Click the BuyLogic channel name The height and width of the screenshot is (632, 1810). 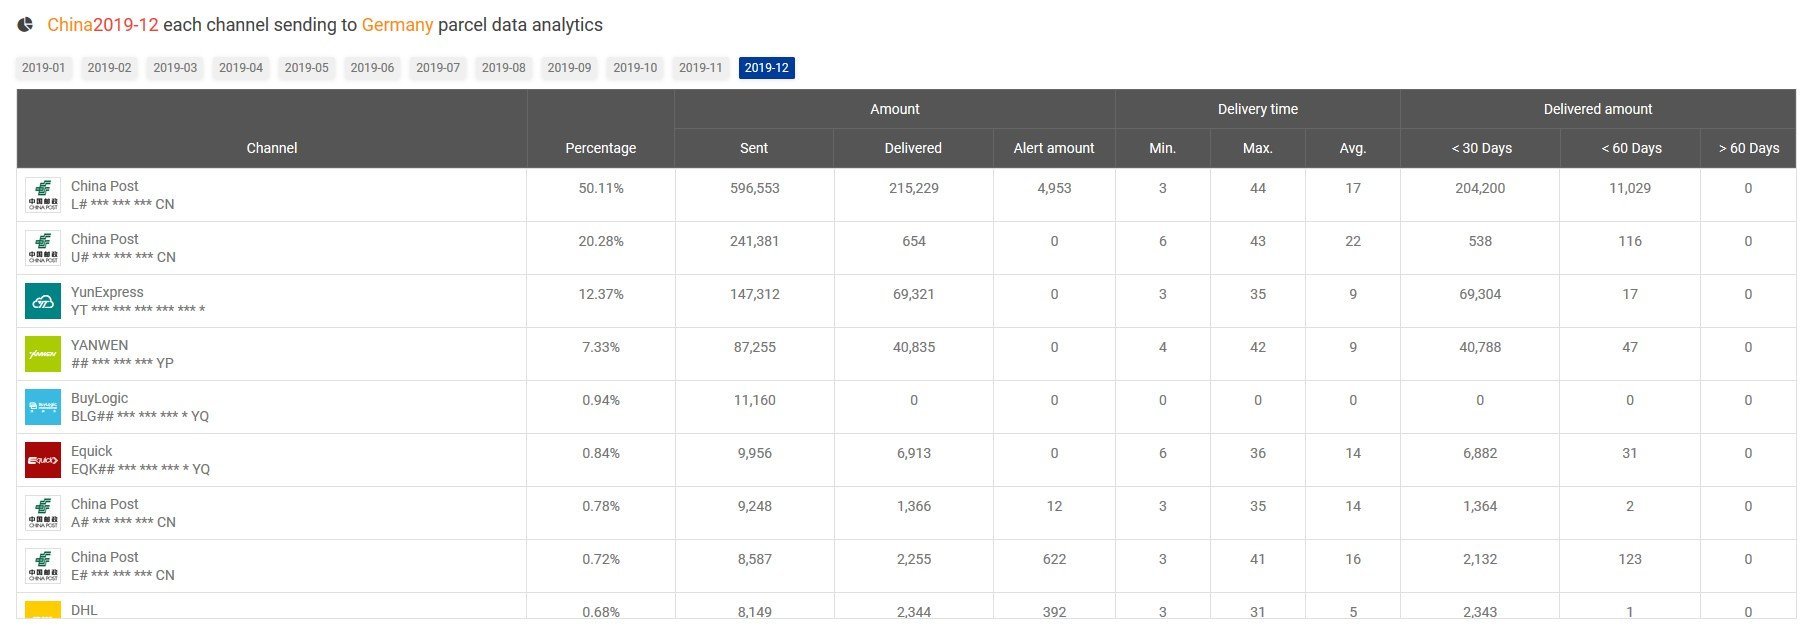(x=99, y=398)
